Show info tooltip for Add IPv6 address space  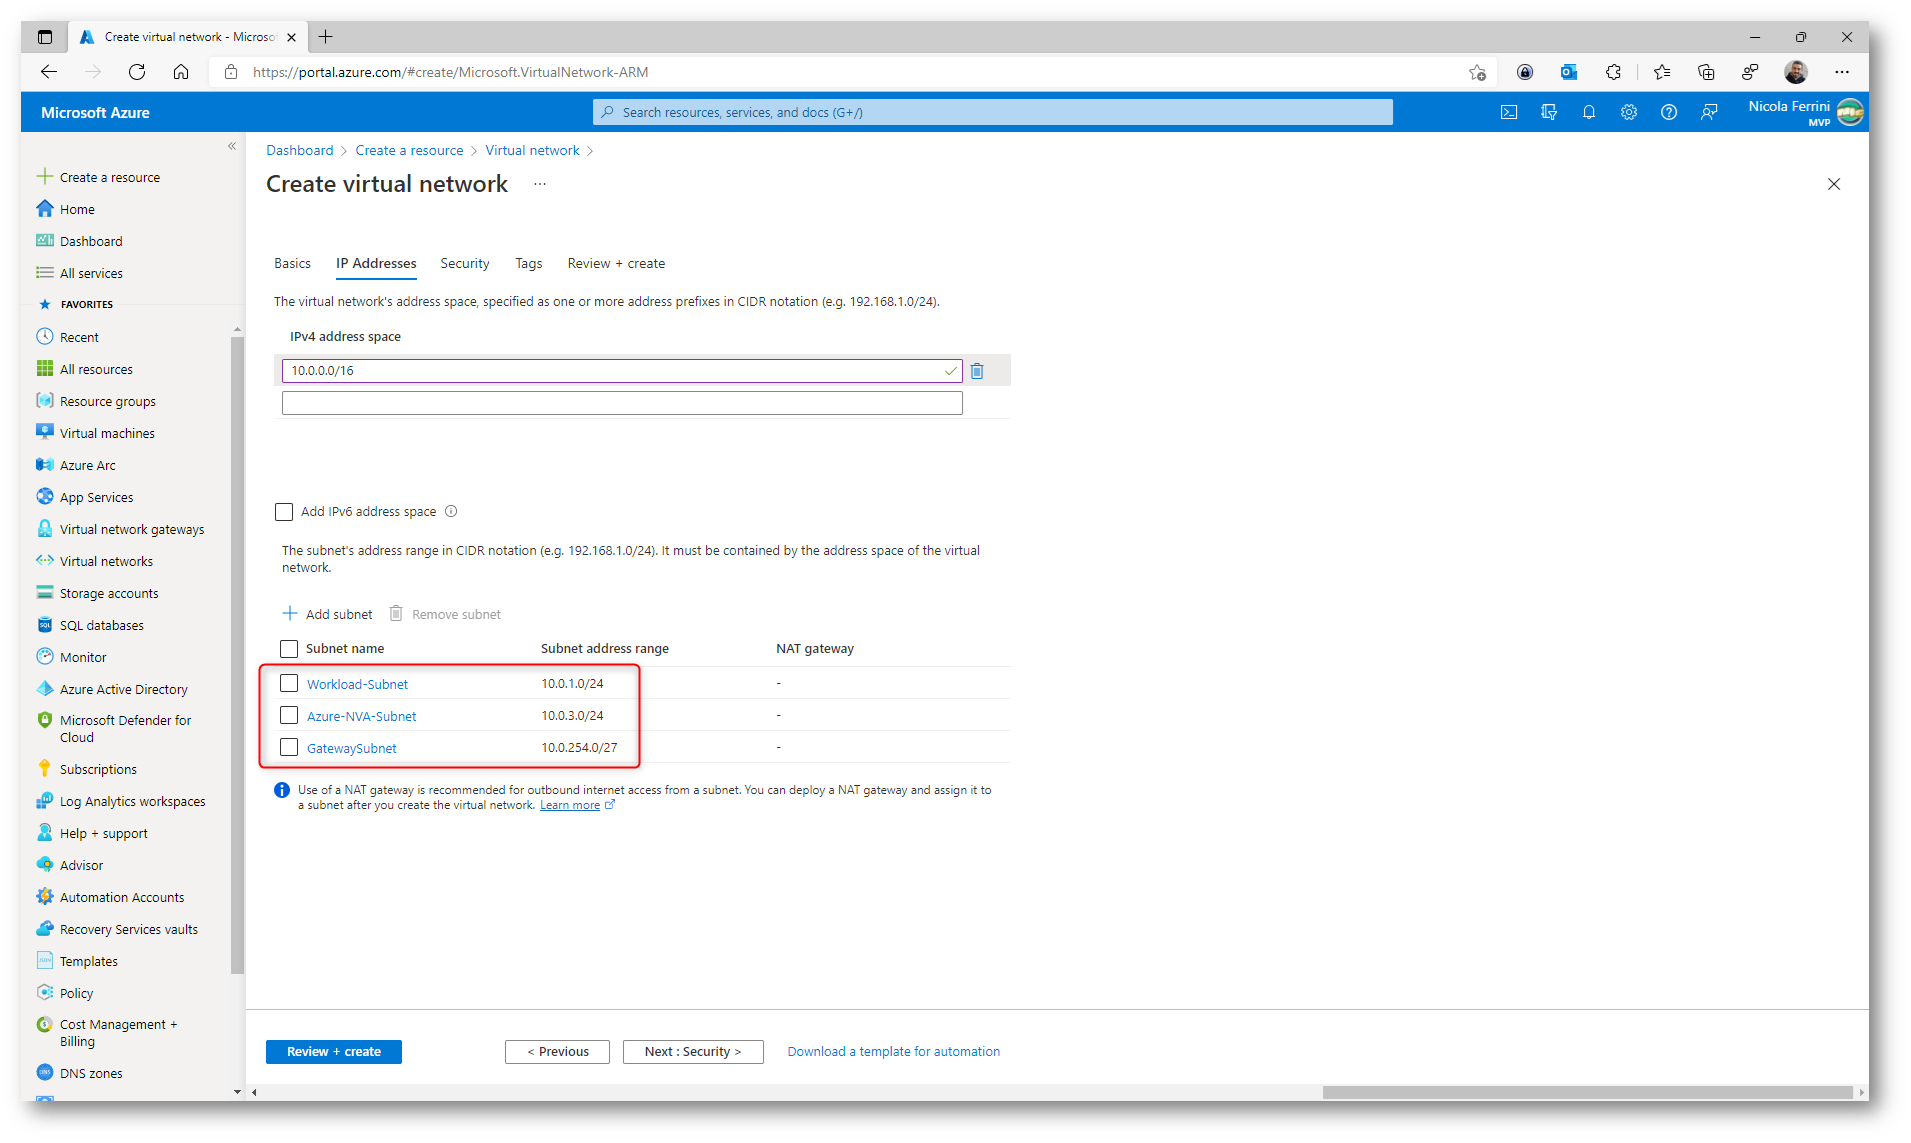coord(451,512)
